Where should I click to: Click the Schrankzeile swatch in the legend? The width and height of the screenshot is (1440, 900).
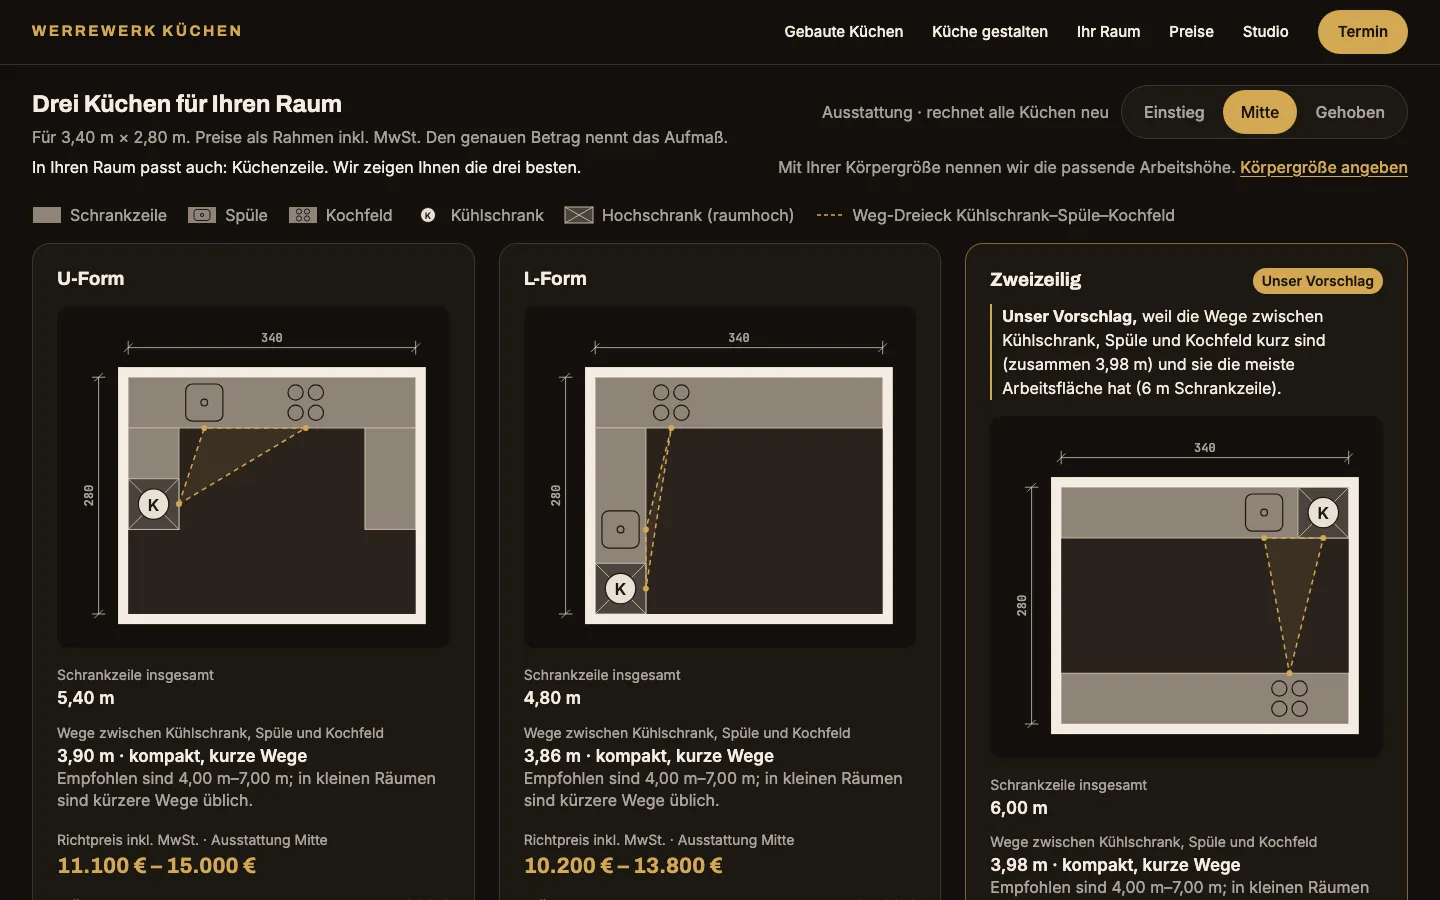point(47,215)
